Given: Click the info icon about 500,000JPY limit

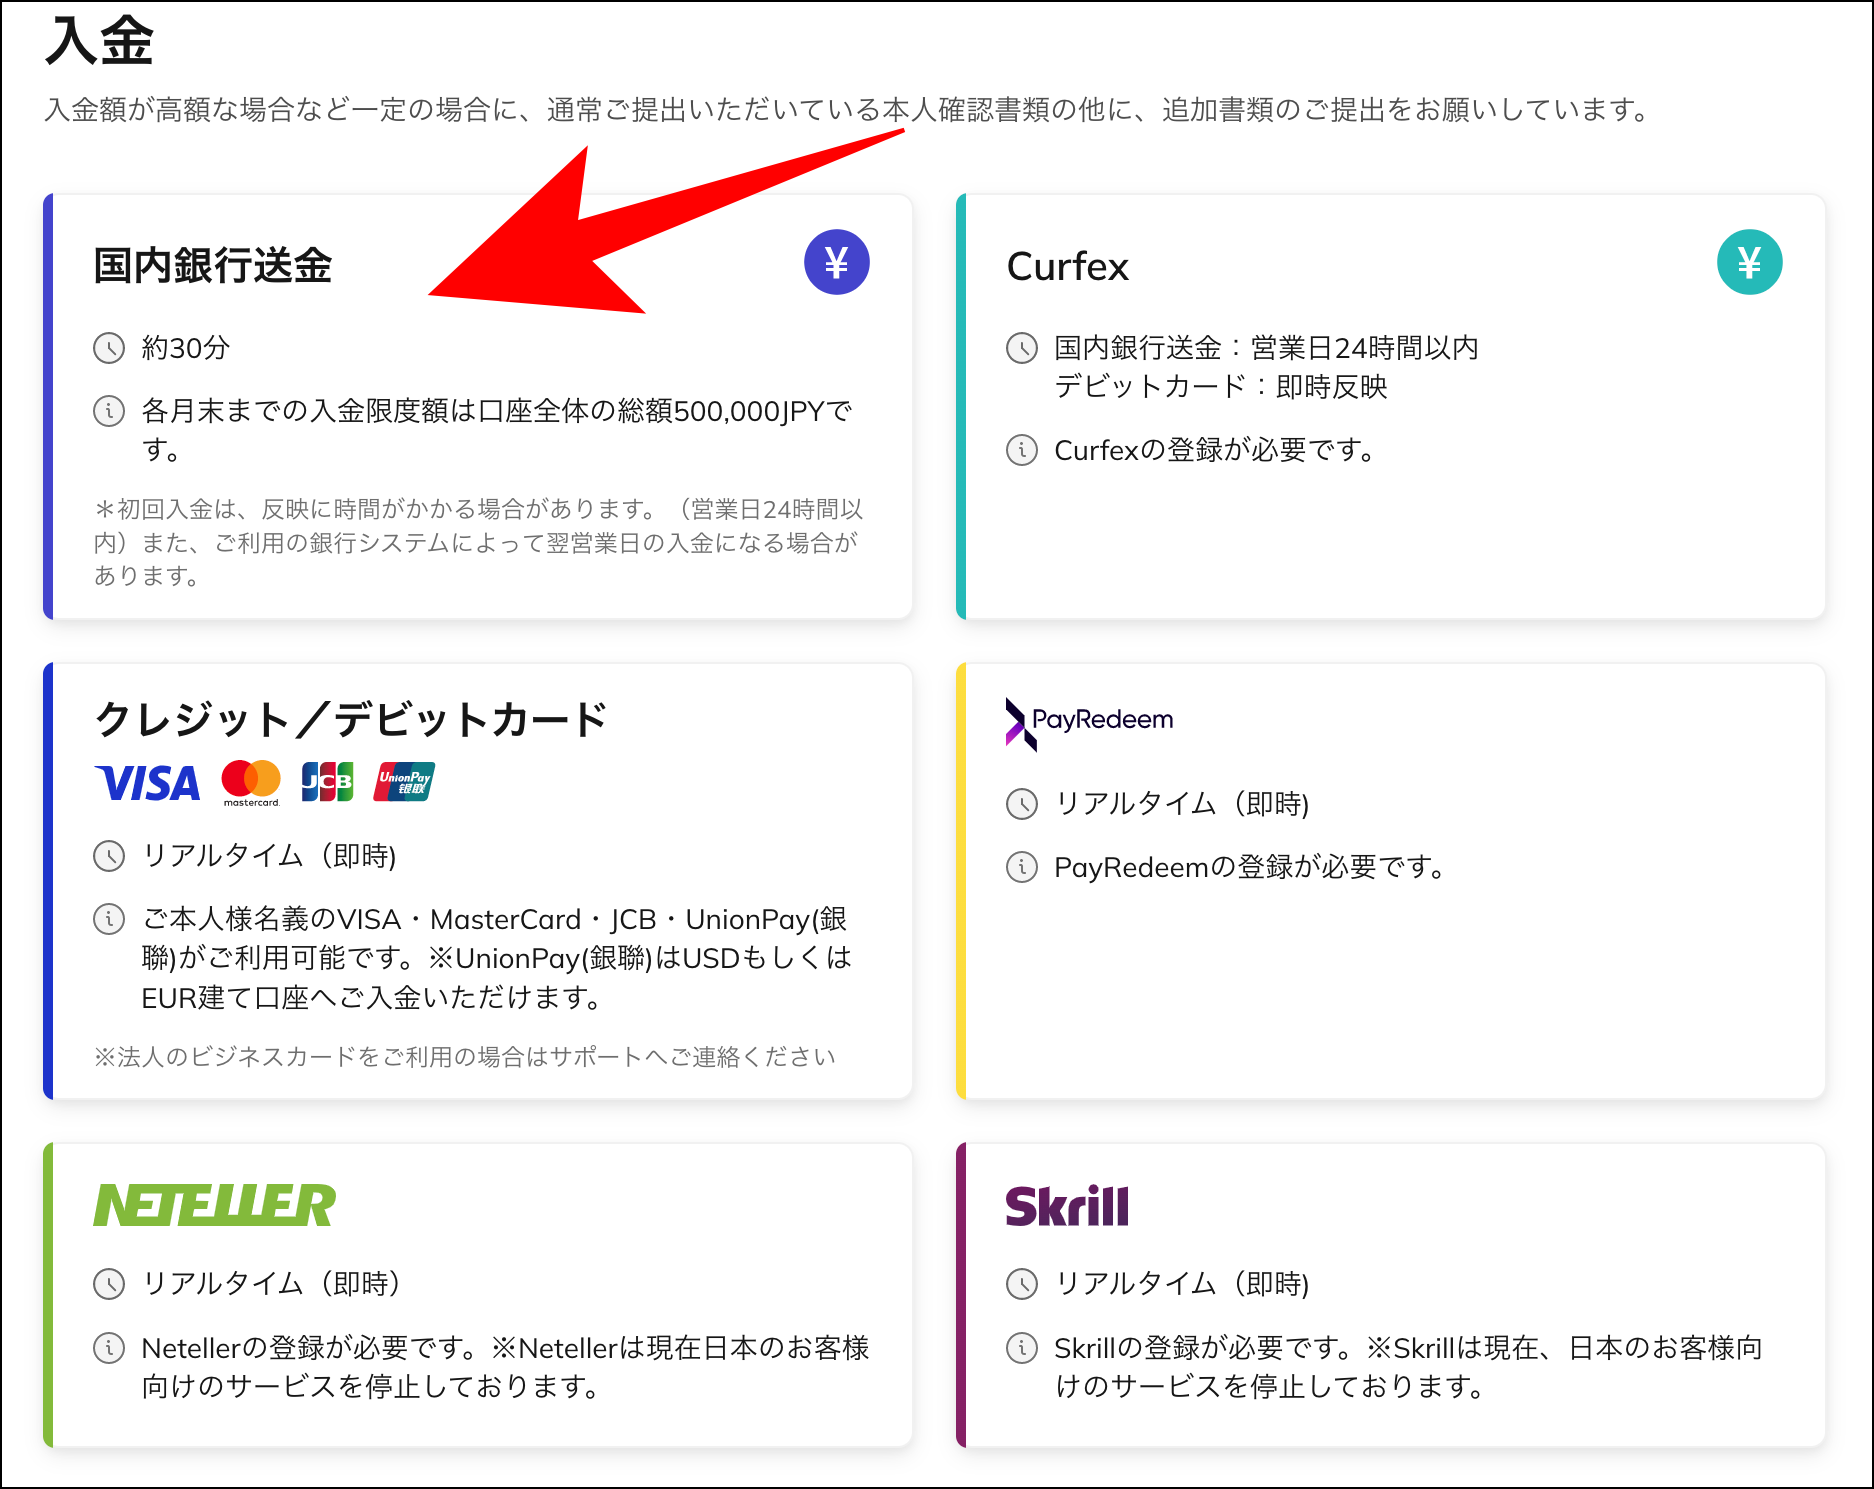Looking at the screenshot, I should pos(108,412).
